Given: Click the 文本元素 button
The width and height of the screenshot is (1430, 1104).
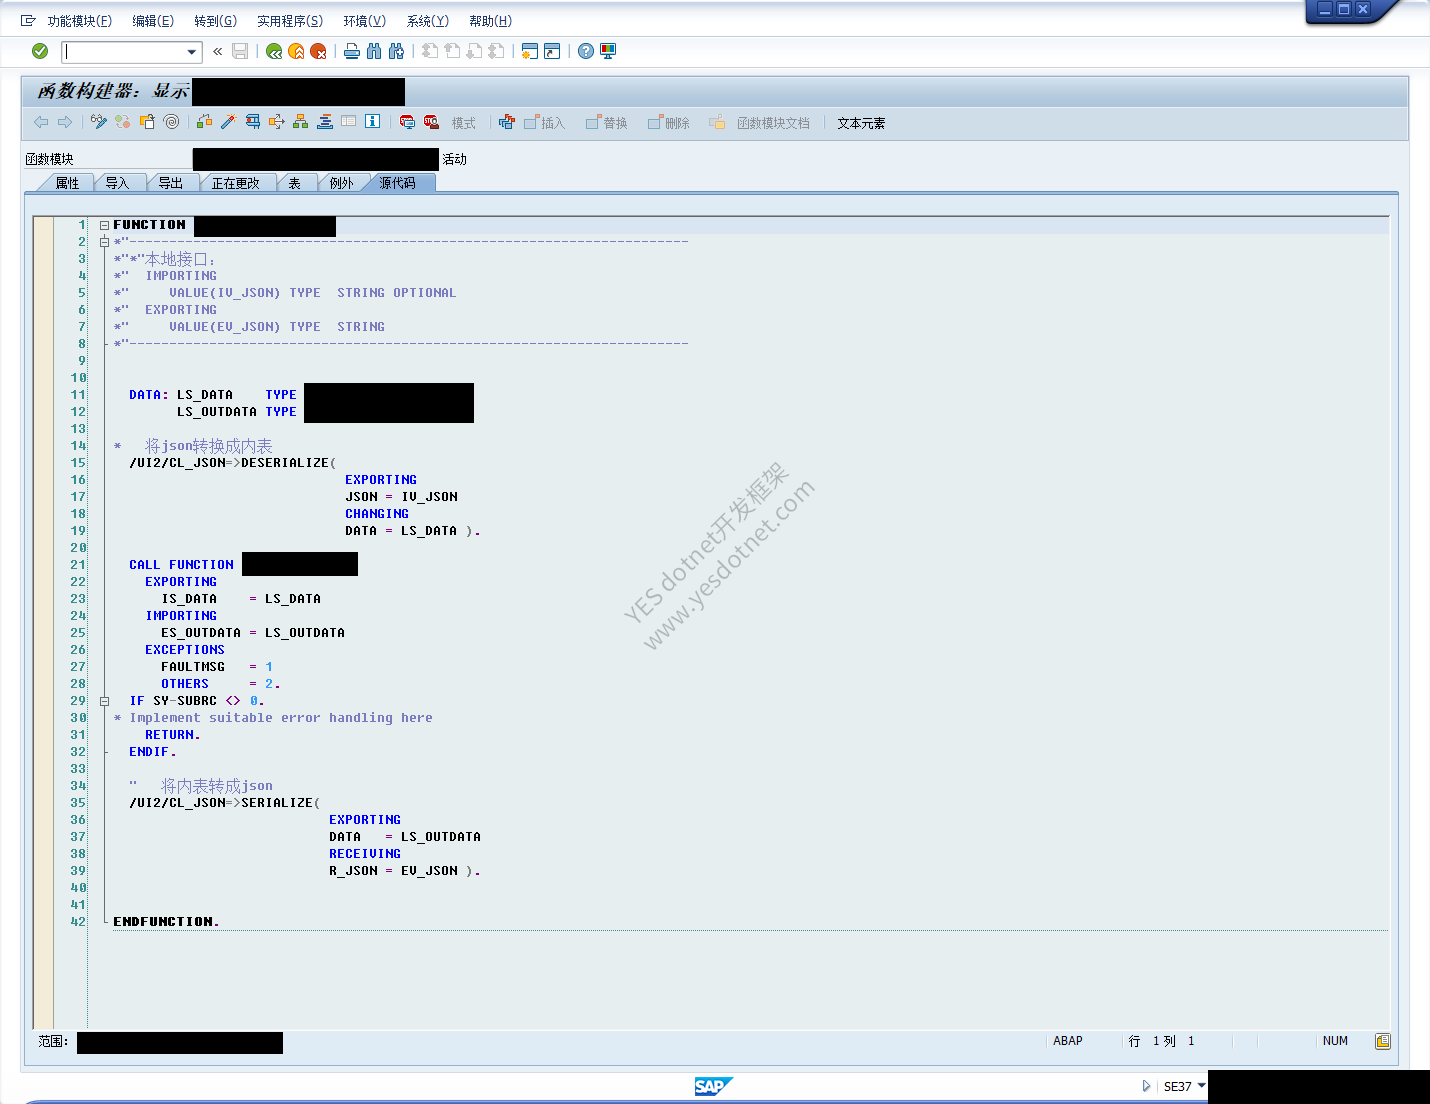Looking at the screenshot, I should pyautogui.click(x=861, y=123).
